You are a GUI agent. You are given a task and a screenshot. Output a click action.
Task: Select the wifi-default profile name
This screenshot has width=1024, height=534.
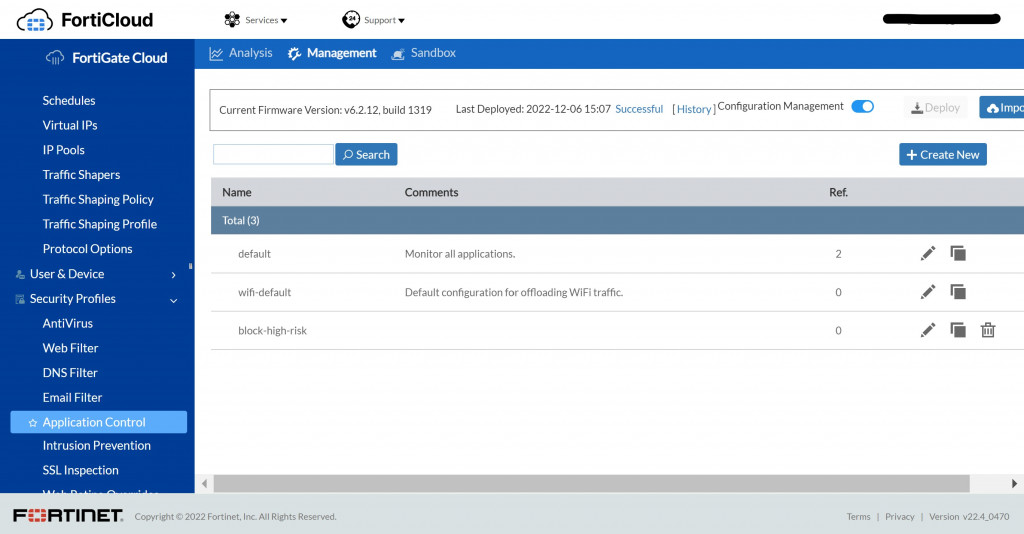264,292
